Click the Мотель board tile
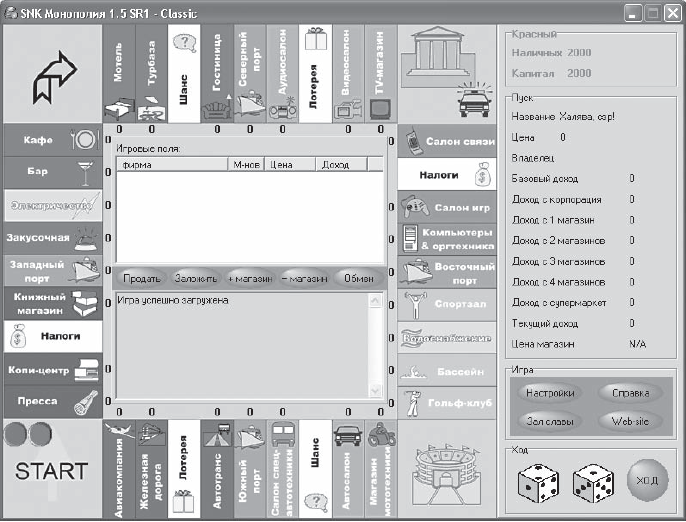686x522 pixels. 119,74
